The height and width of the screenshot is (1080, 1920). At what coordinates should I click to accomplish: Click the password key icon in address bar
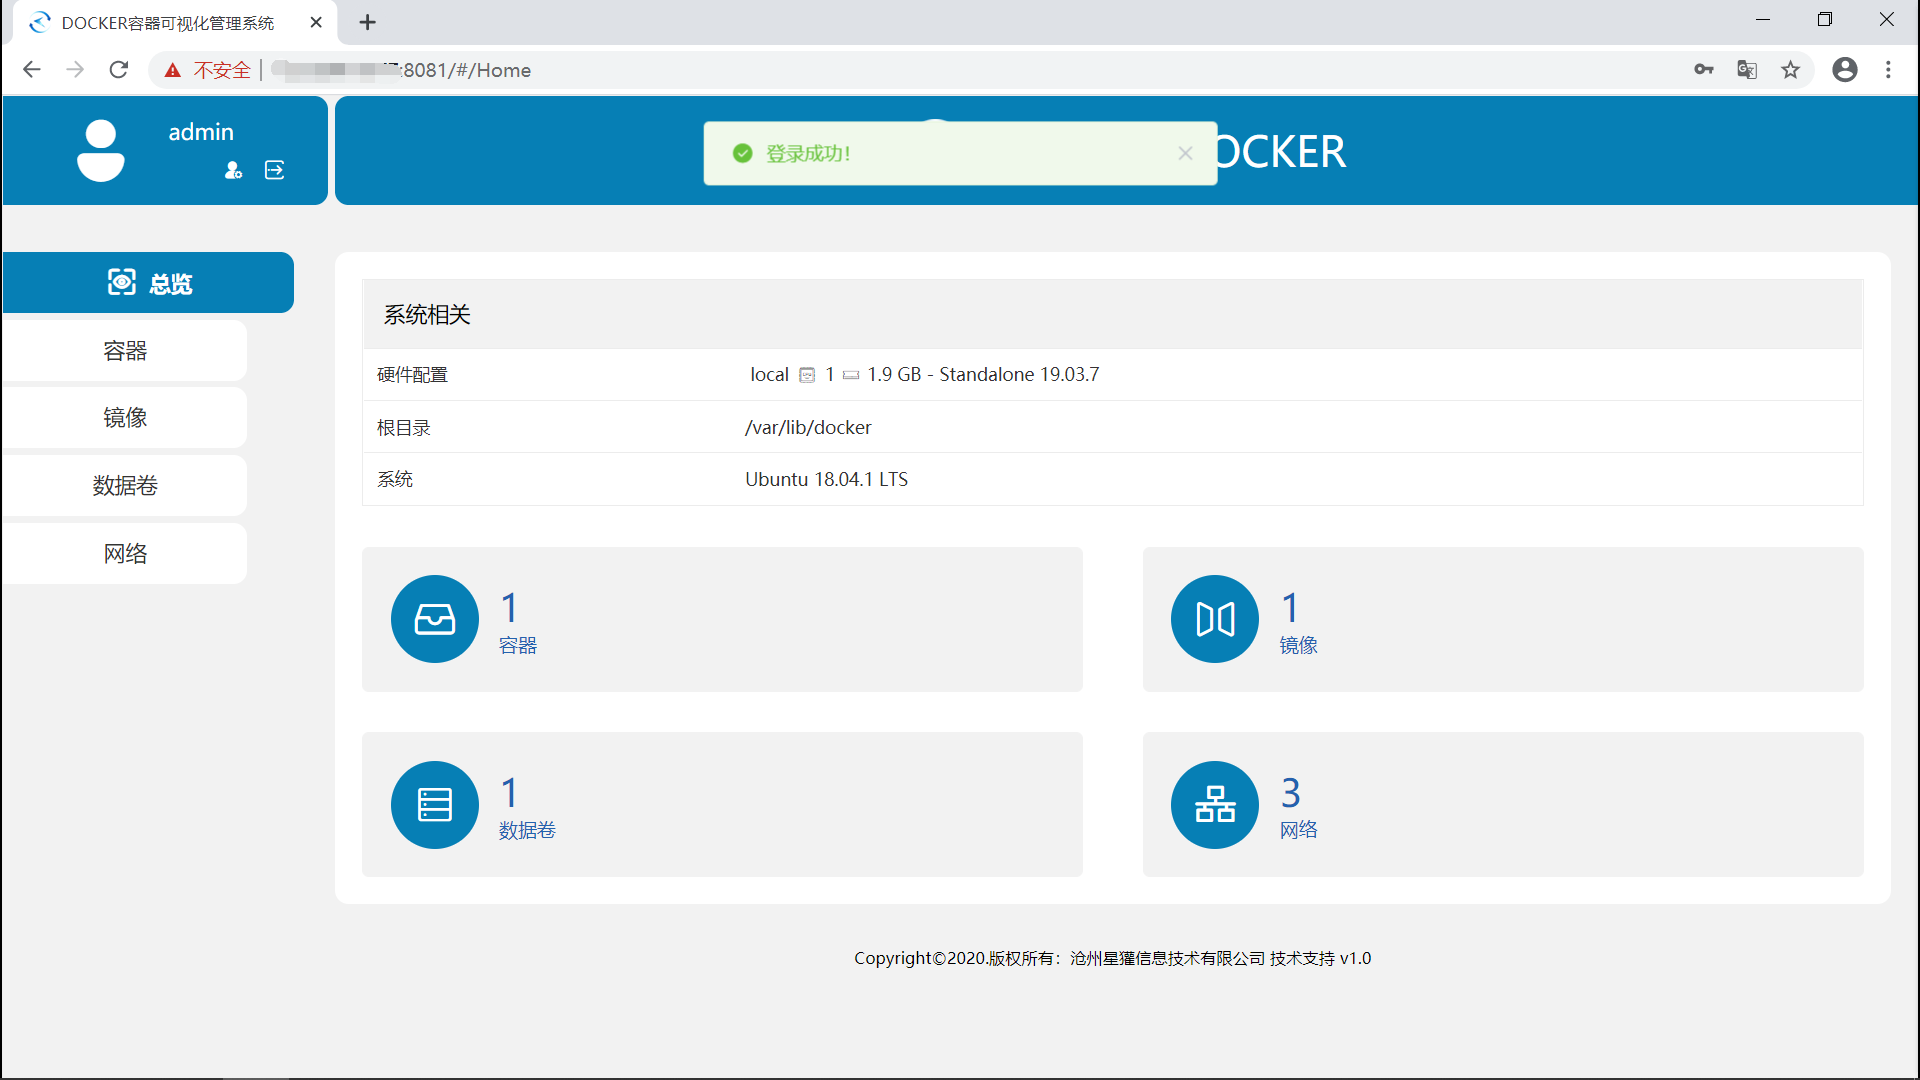(1705, 69)
